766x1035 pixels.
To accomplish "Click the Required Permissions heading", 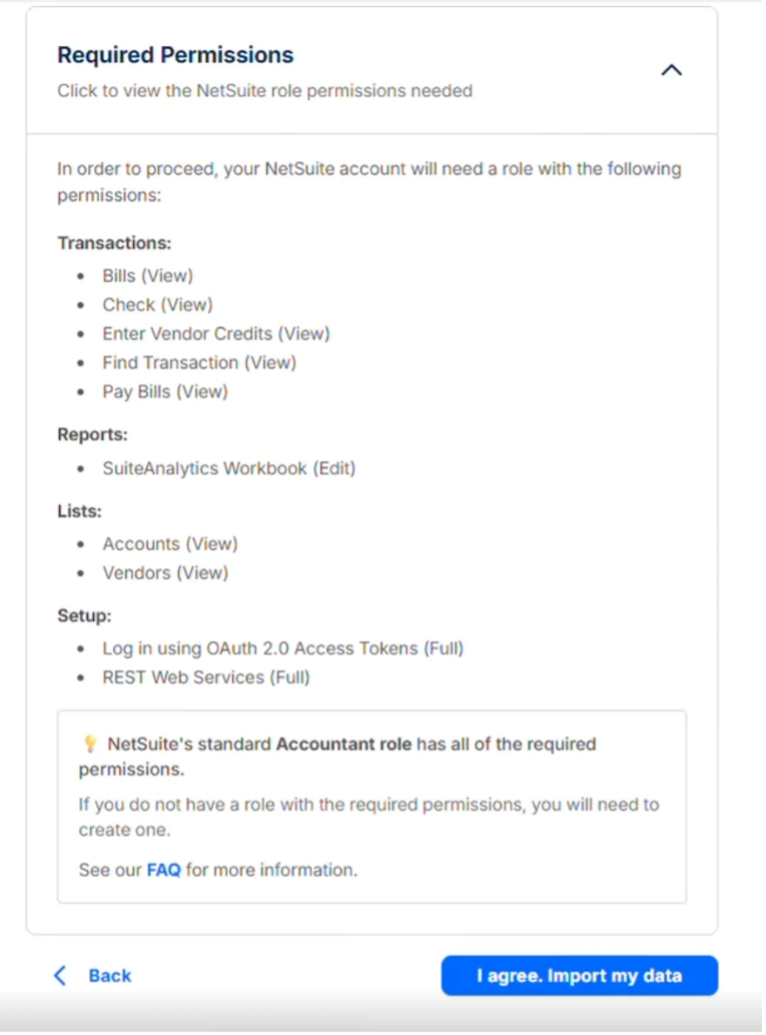I will [175, 55].
